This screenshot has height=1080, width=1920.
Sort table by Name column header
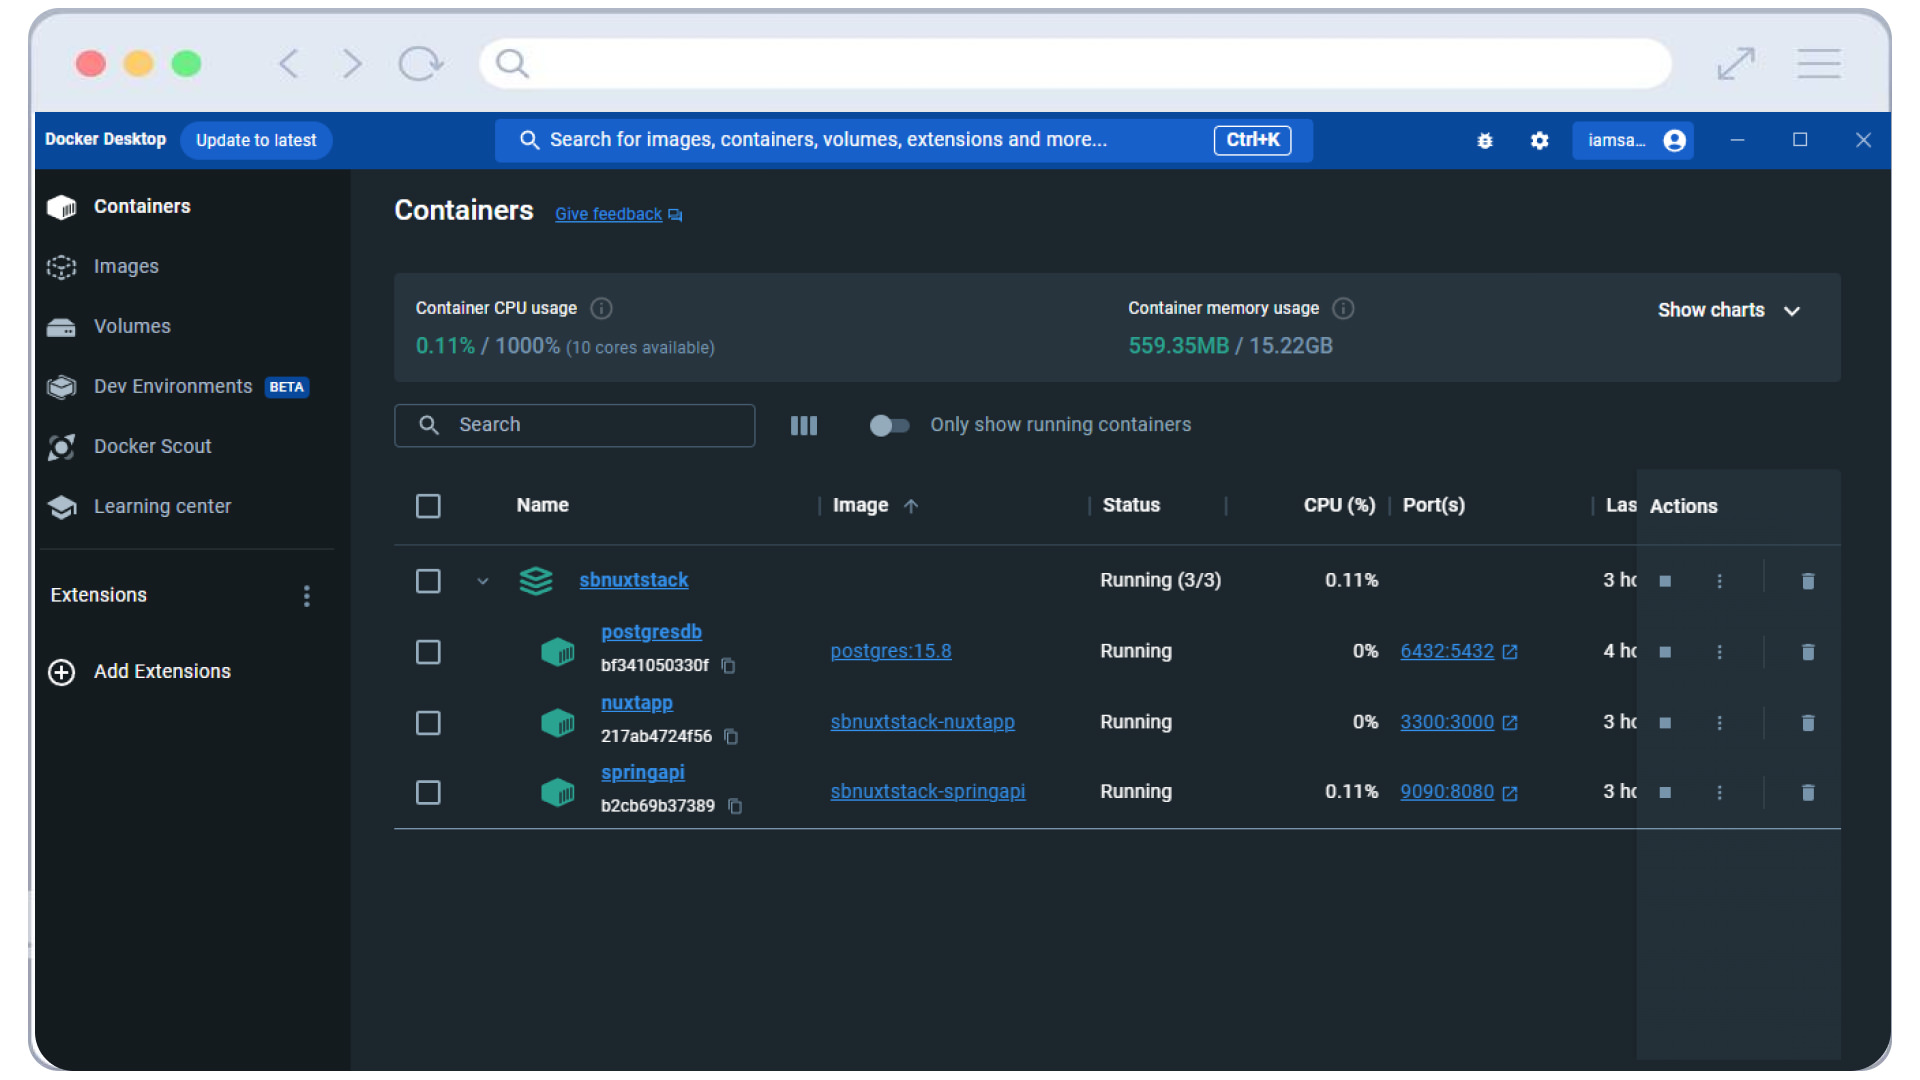click(x=543, y=506)
